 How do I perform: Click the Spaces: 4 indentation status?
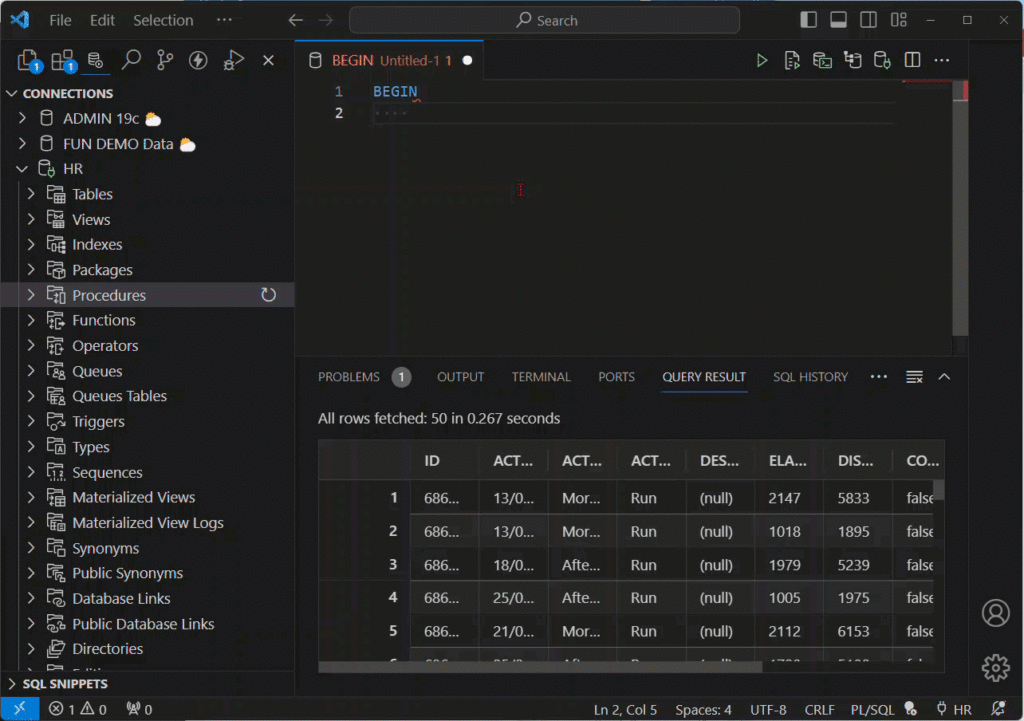(x=703, y=709)
